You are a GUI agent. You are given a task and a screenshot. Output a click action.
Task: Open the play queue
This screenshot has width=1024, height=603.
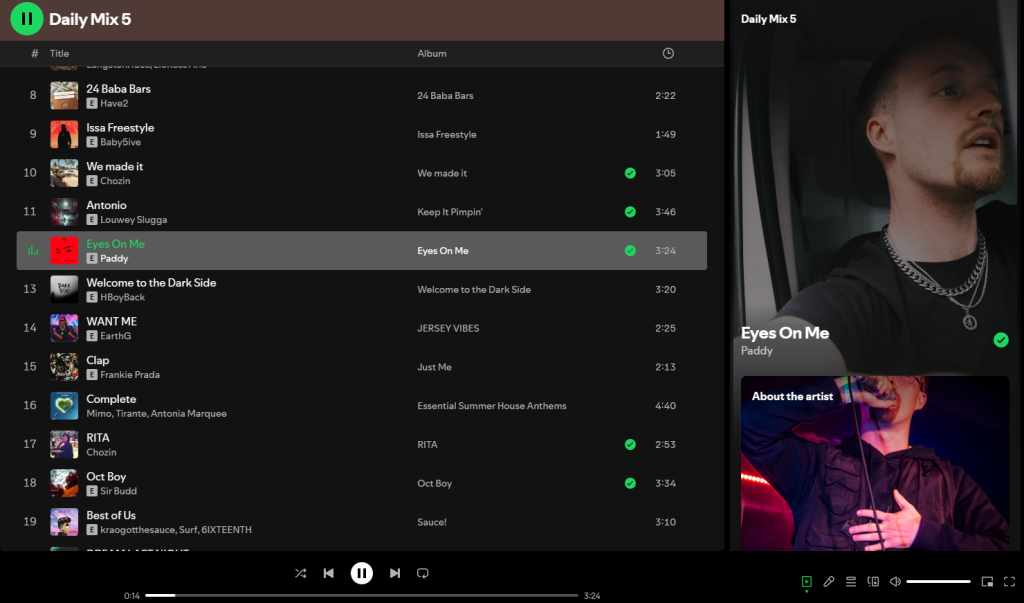tap(851, 581)
